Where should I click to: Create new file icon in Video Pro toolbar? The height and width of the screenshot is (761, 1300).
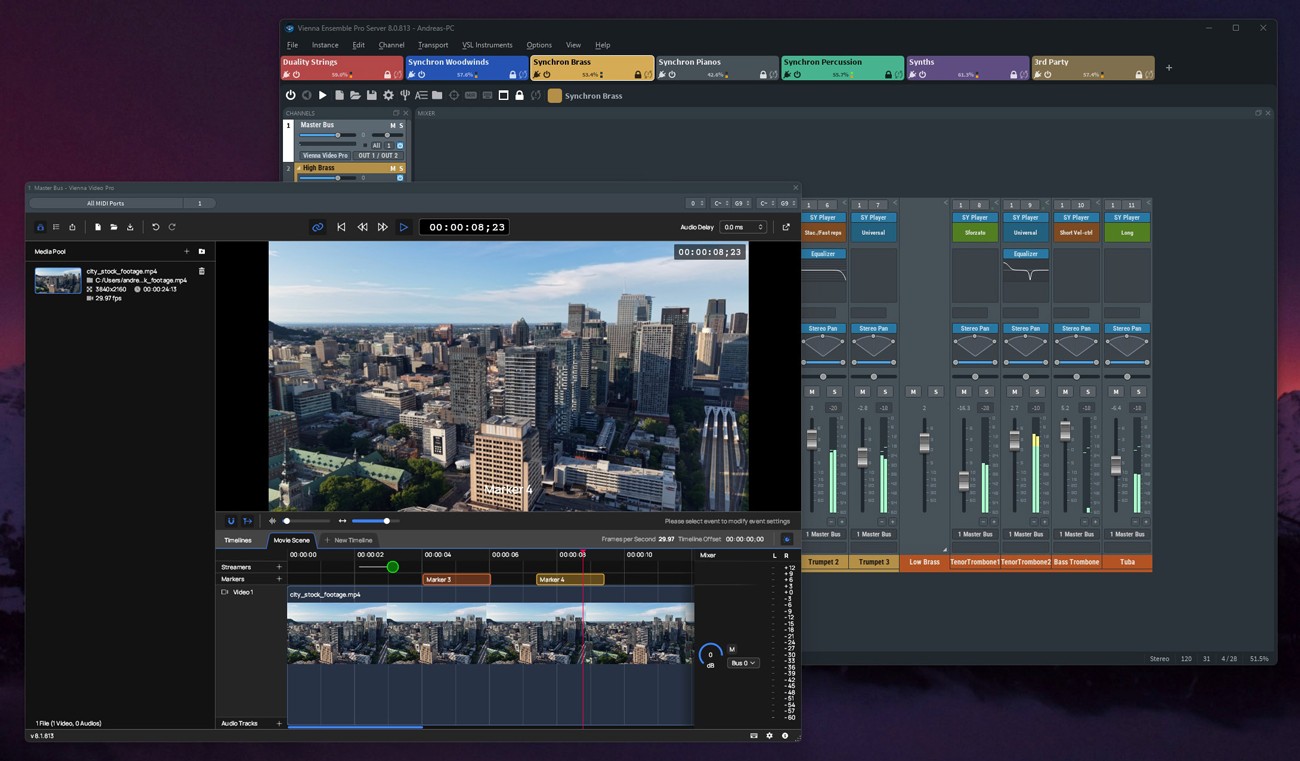coord(97,227)
